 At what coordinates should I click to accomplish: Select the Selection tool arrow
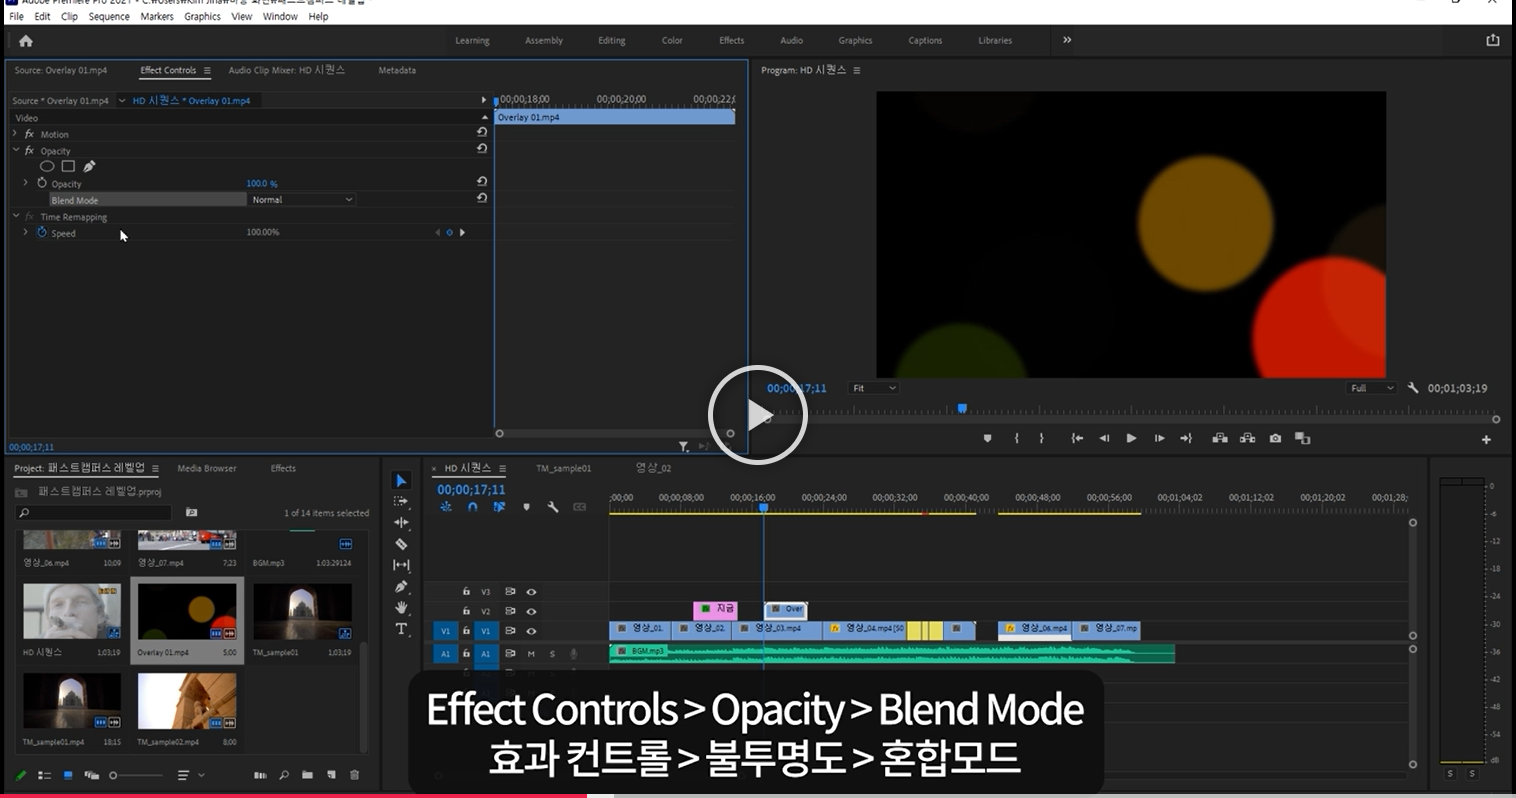click(x=402, y=481)
